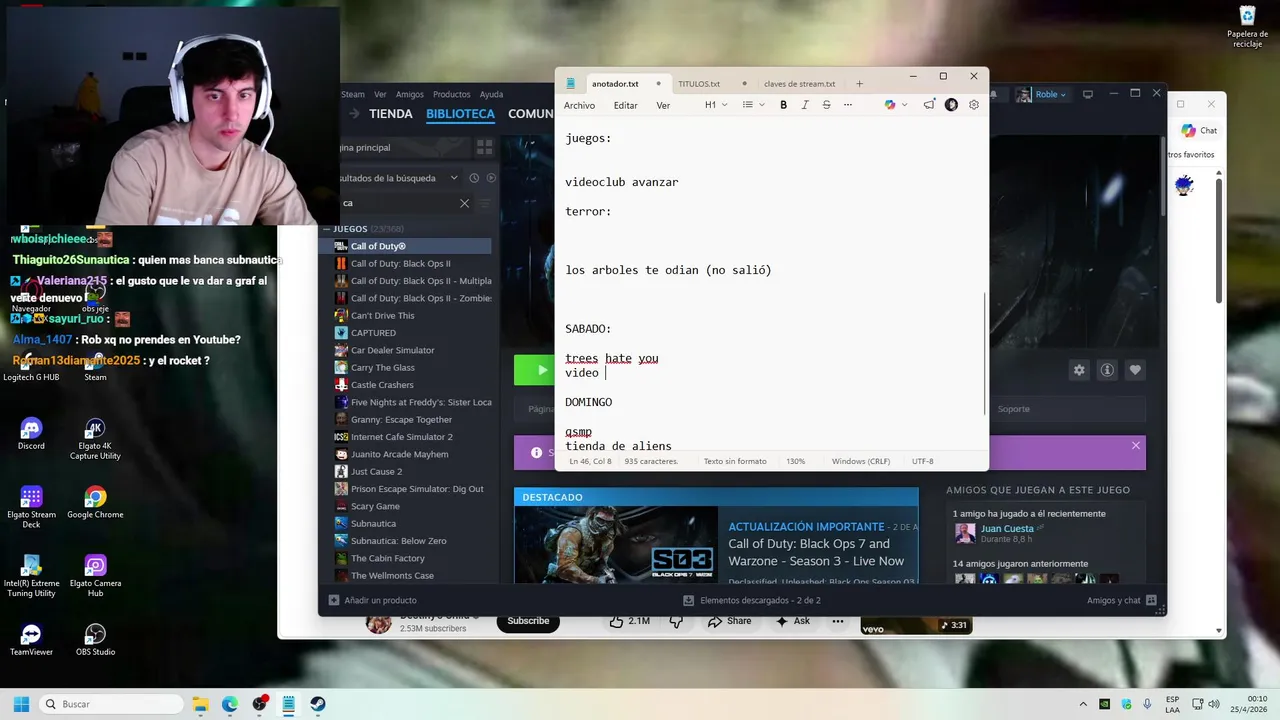Open Steam's BIBLIOTECA section
Viewport: 1280px width, 720px height.
coord(460,114)
